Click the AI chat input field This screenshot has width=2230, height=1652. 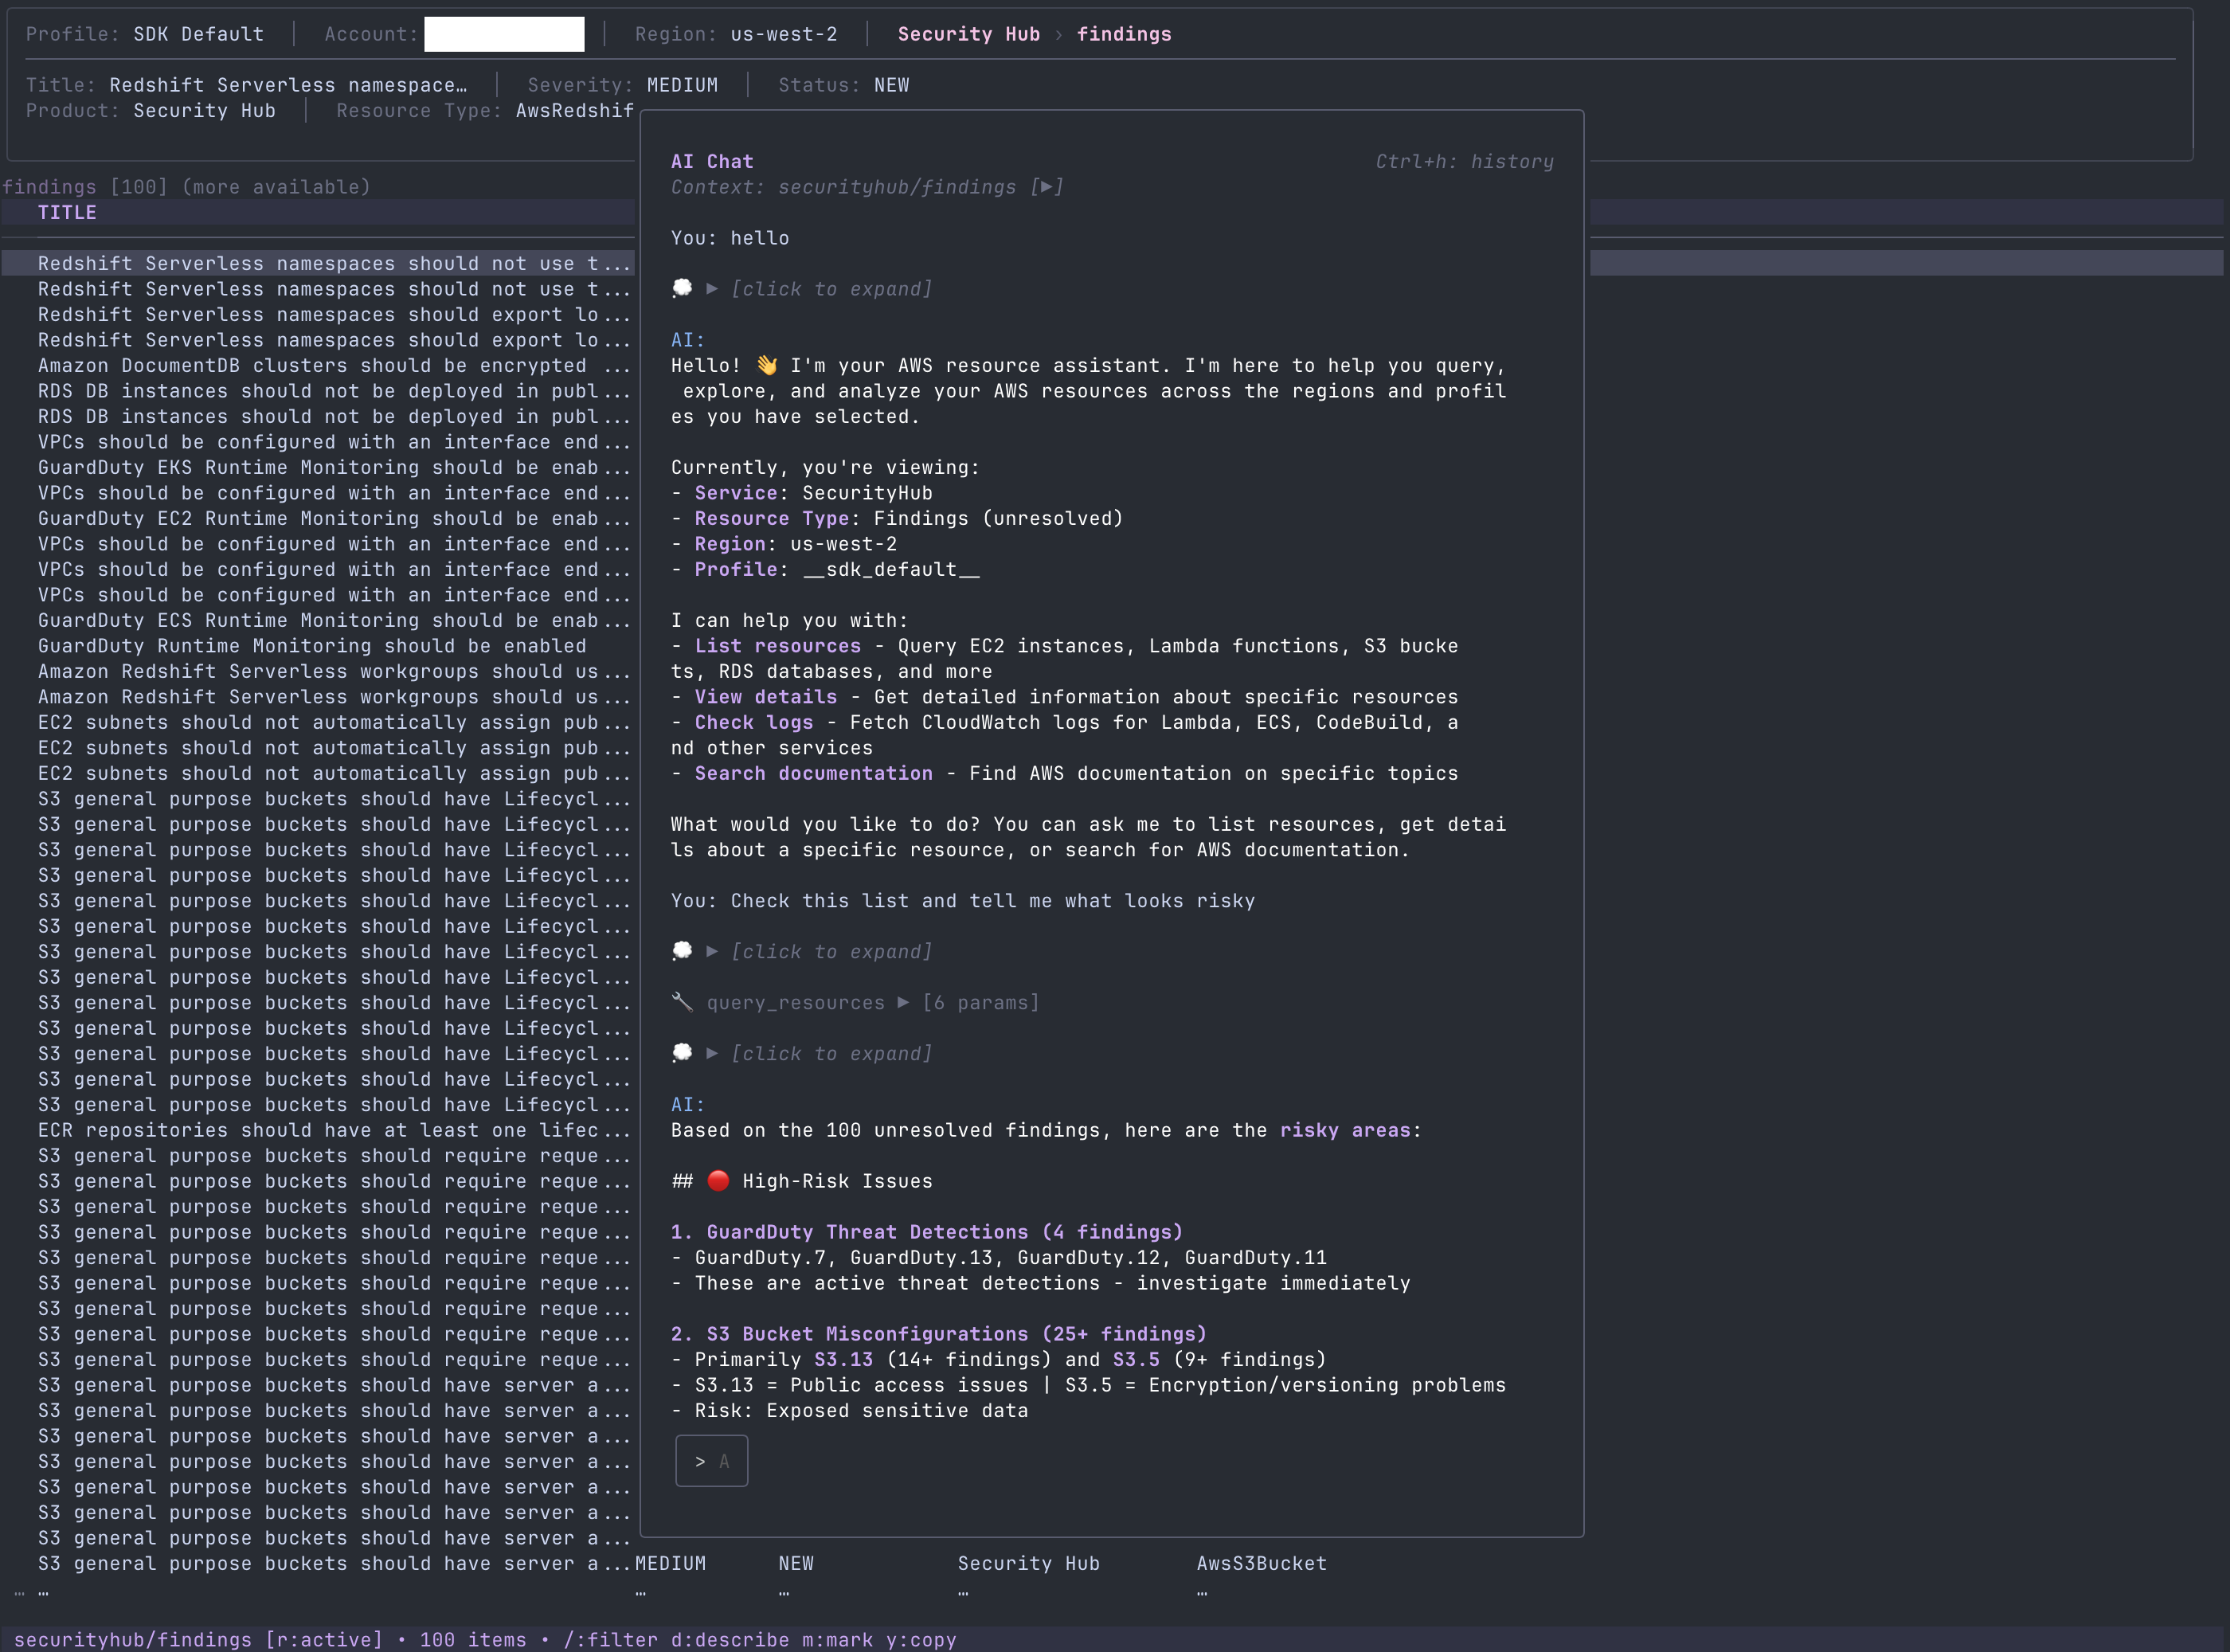point(712,1460)
